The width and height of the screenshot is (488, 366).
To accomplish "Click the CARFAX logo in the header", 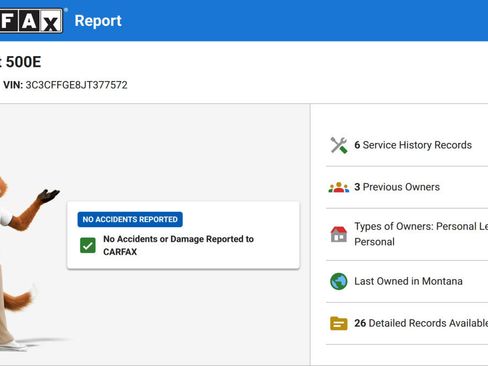I will (x=31, y=21).
